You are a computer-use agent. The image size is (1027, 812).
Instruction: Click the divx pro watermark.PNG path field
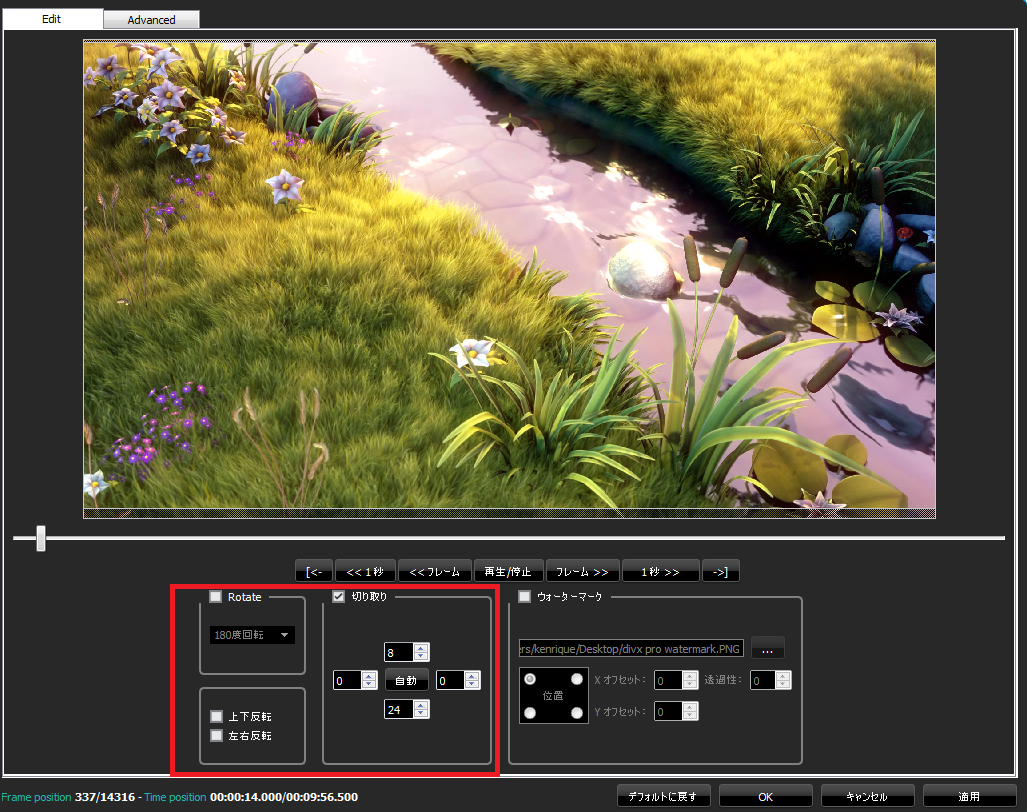(628, 648)
